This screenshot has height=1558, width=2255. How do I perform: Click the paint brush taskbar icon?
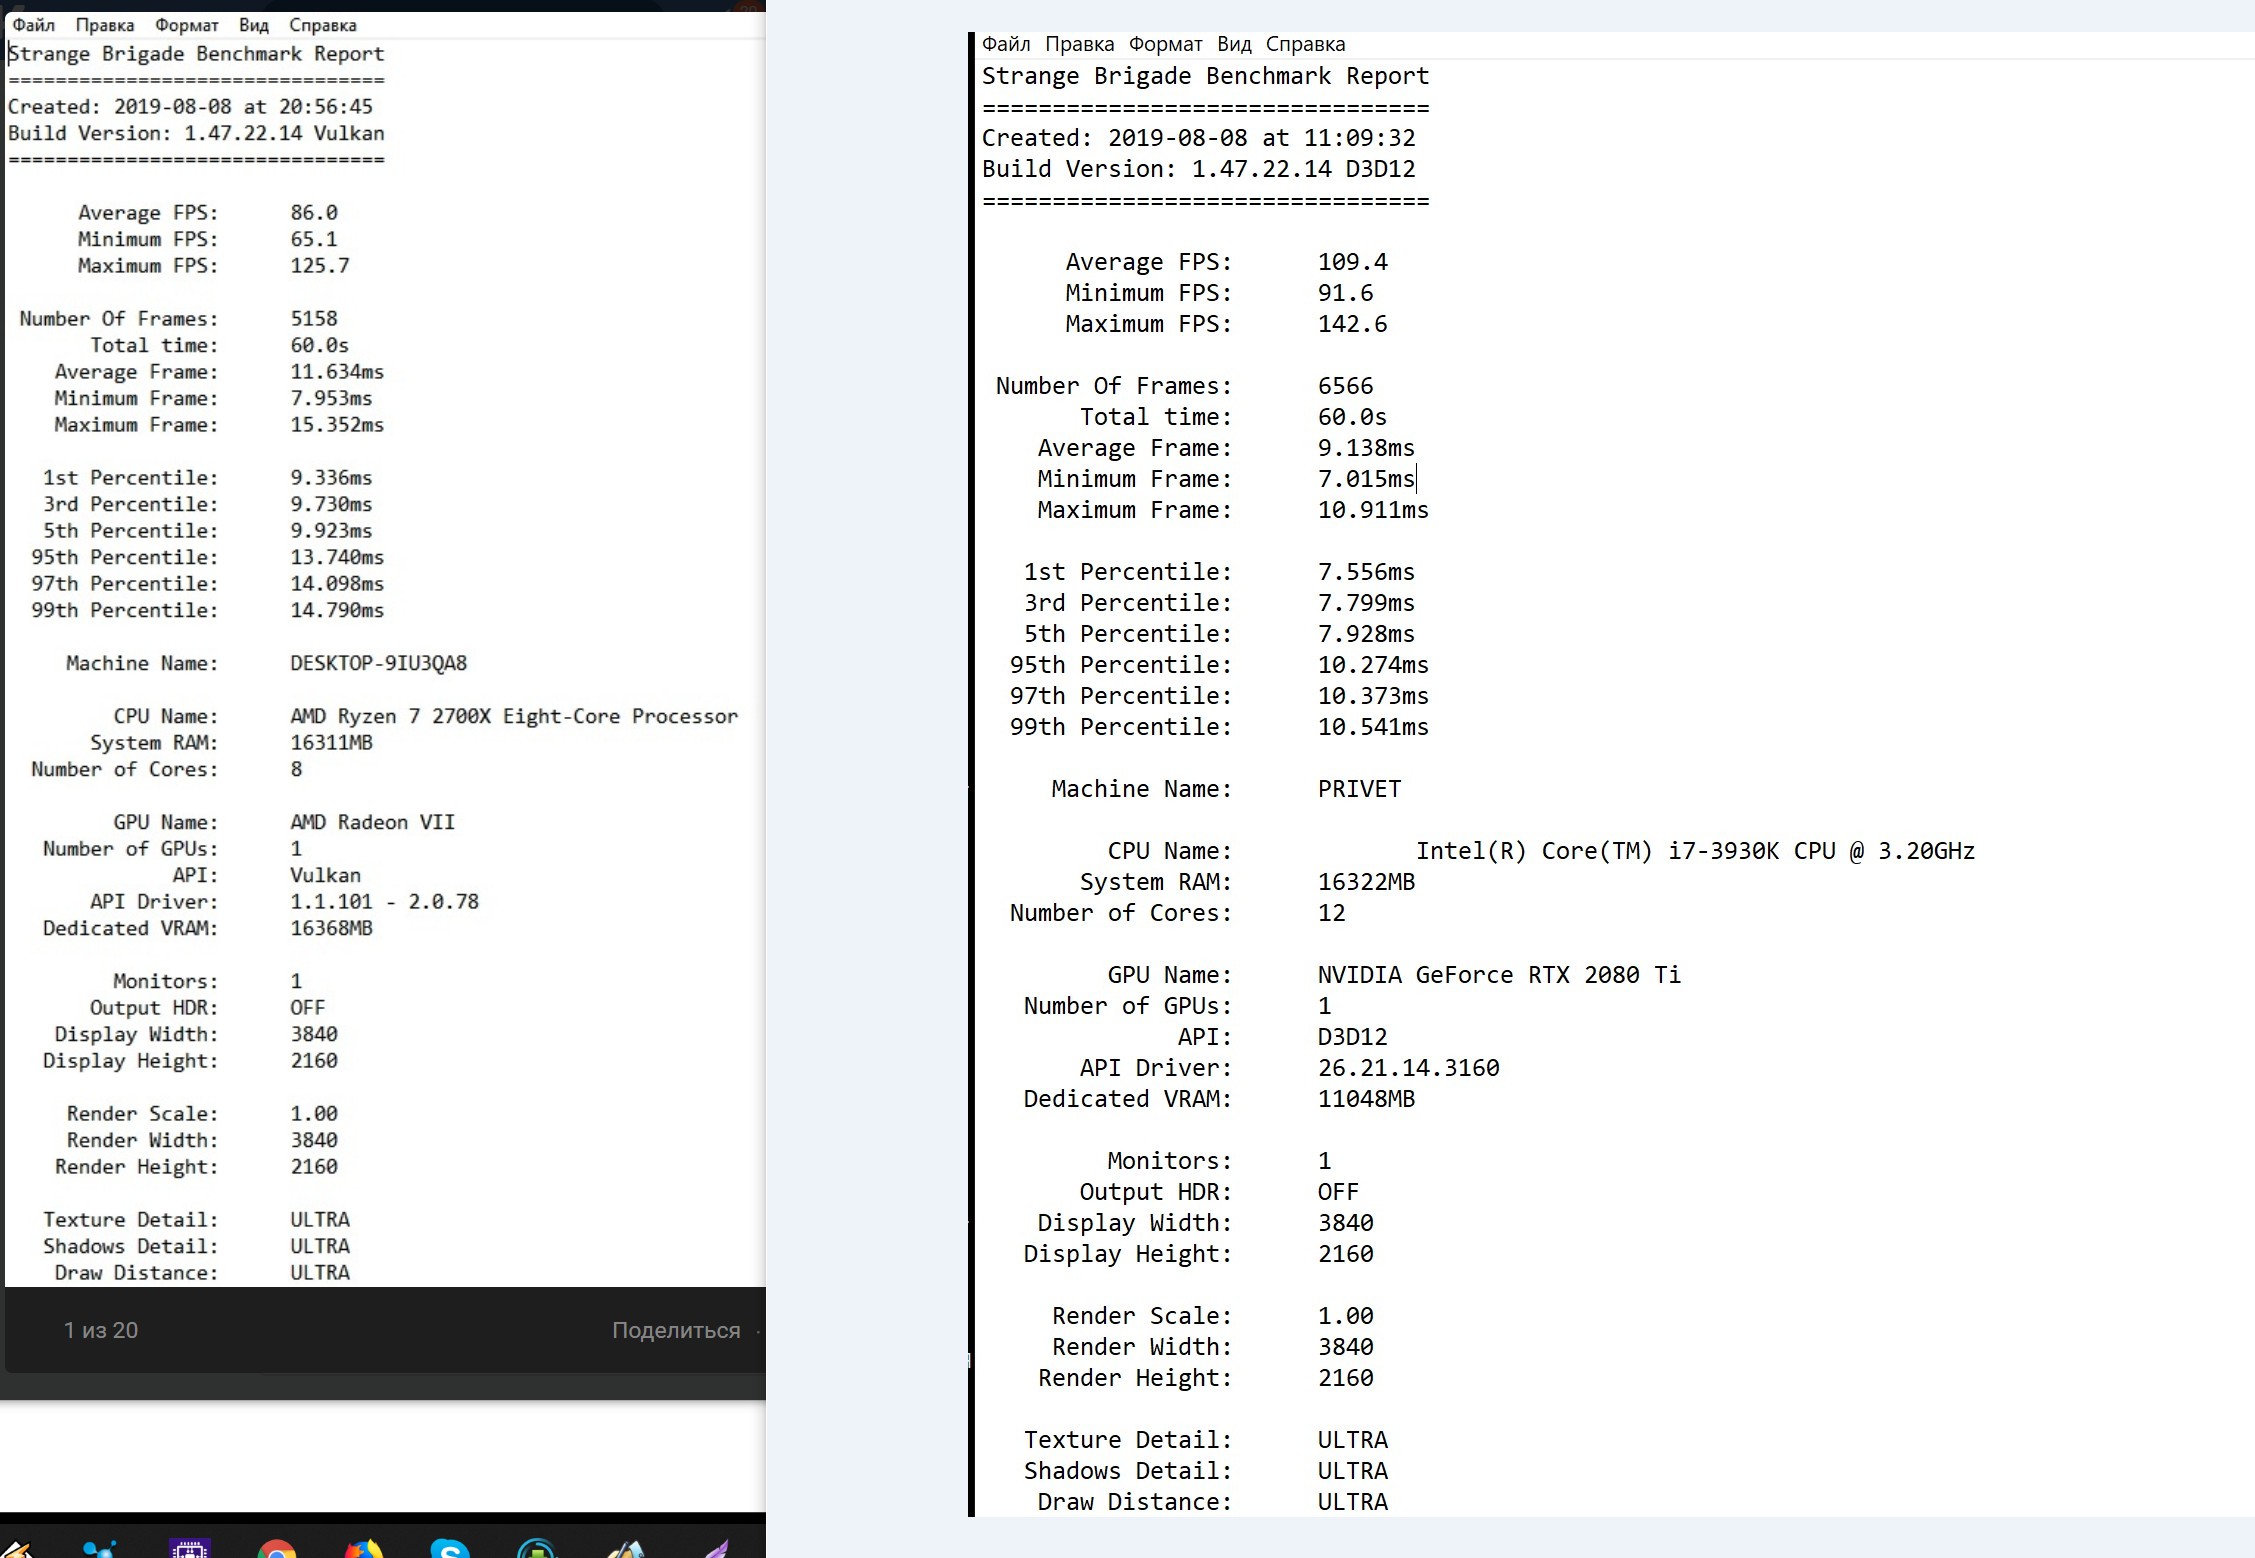pos(627,1550)
